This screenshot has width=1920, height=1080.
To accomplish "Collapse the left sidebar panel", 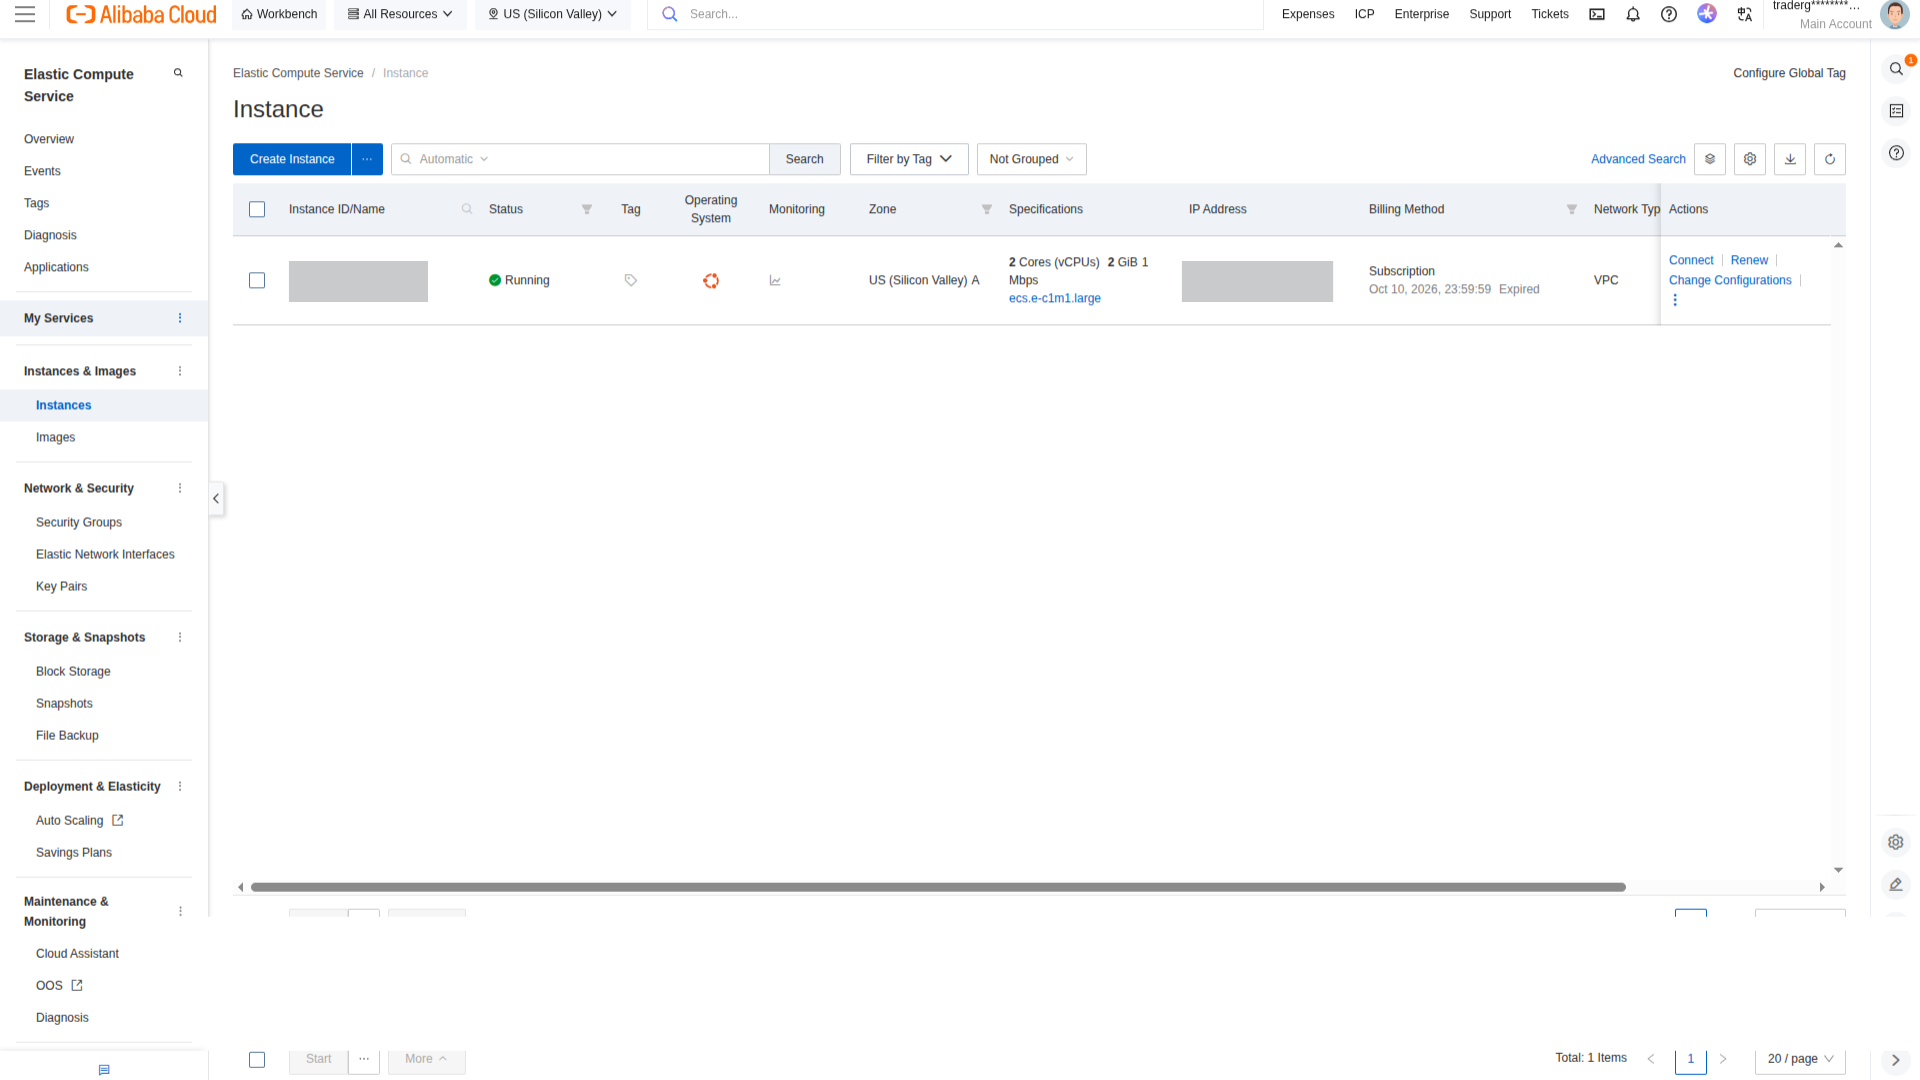I will pyautogui.click(x=216, y=499).
